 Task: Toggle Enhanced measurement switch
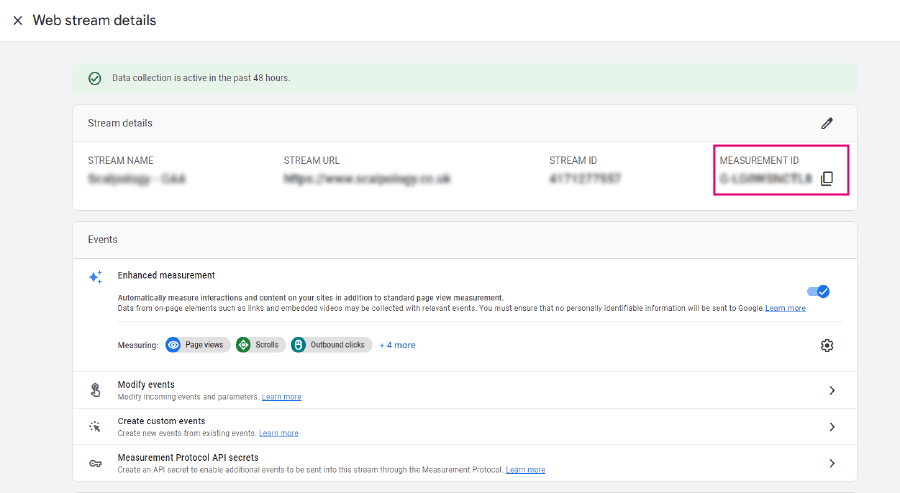[818, 292]
